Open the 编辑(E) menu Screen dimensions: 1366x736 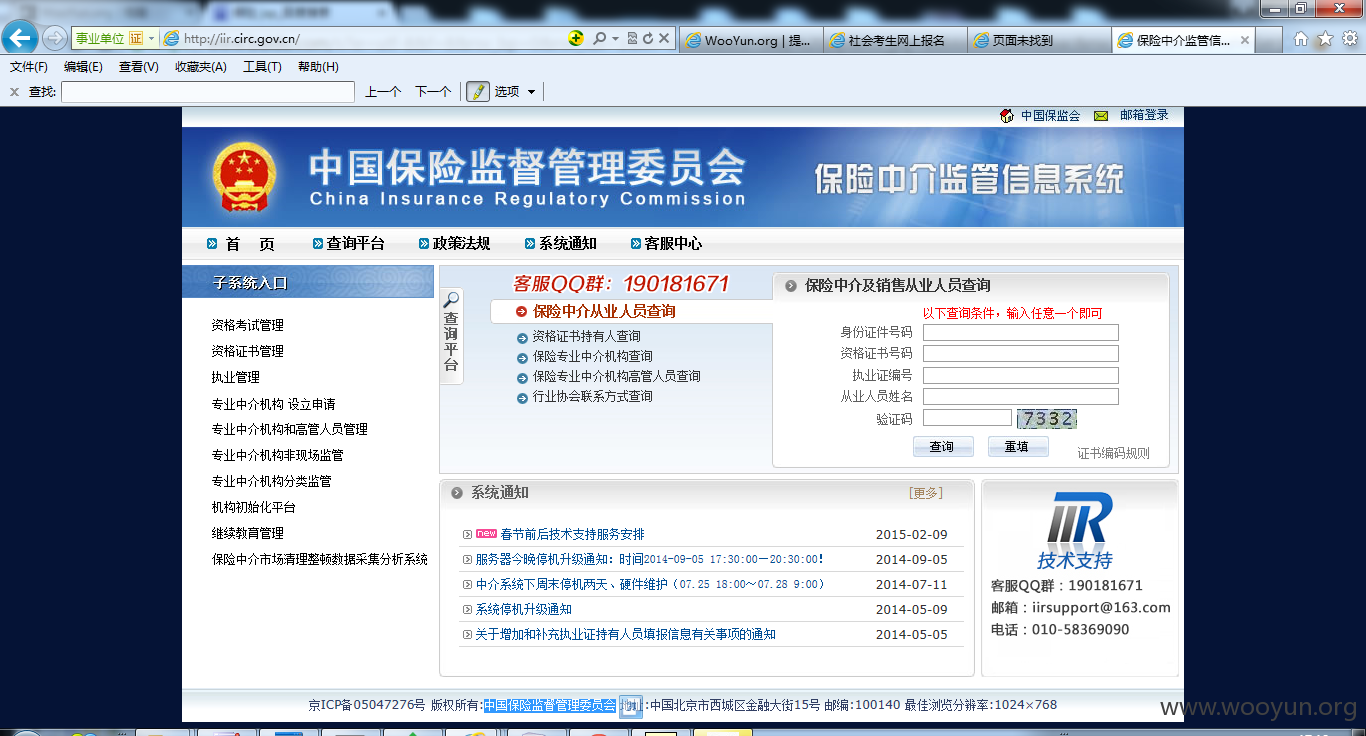pos(83,67)
